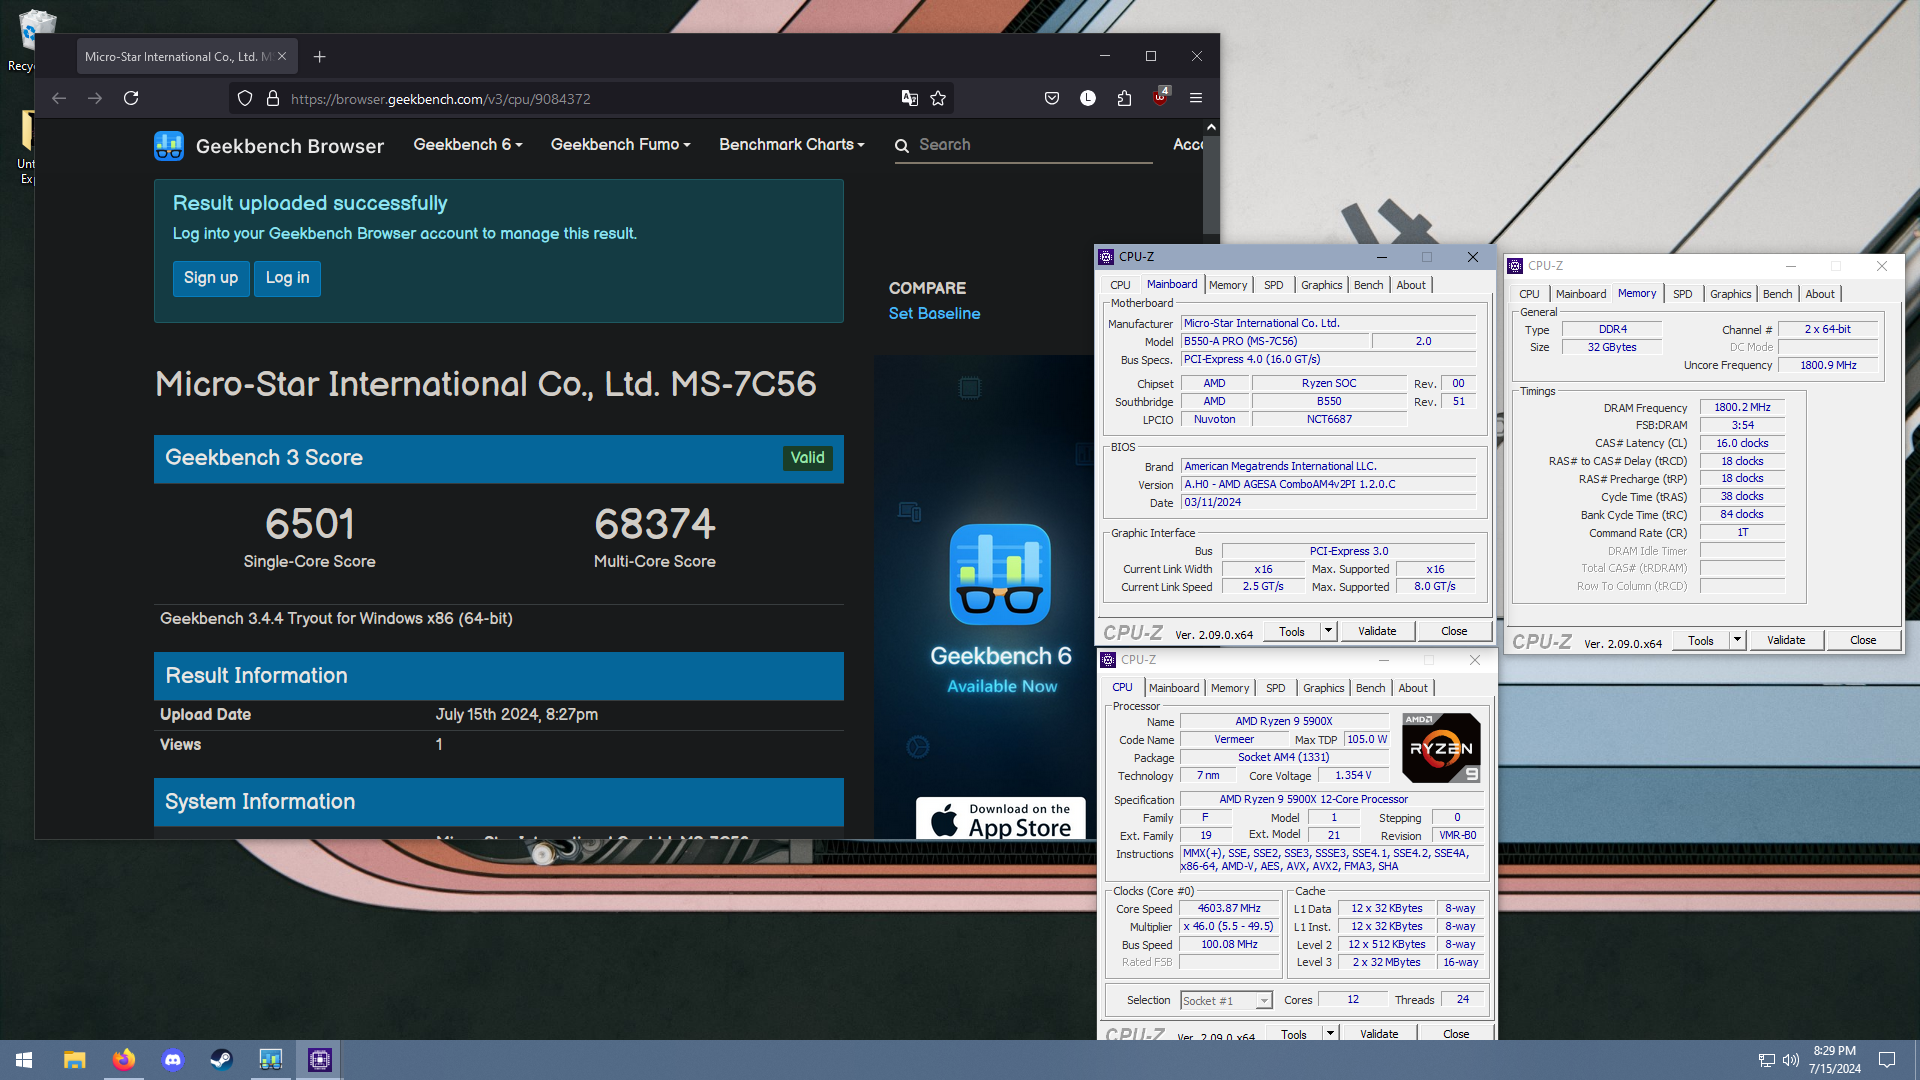Click the single-core score 6501
The height and width of the screenshot is (1080, 1920).
pos(309,524)
